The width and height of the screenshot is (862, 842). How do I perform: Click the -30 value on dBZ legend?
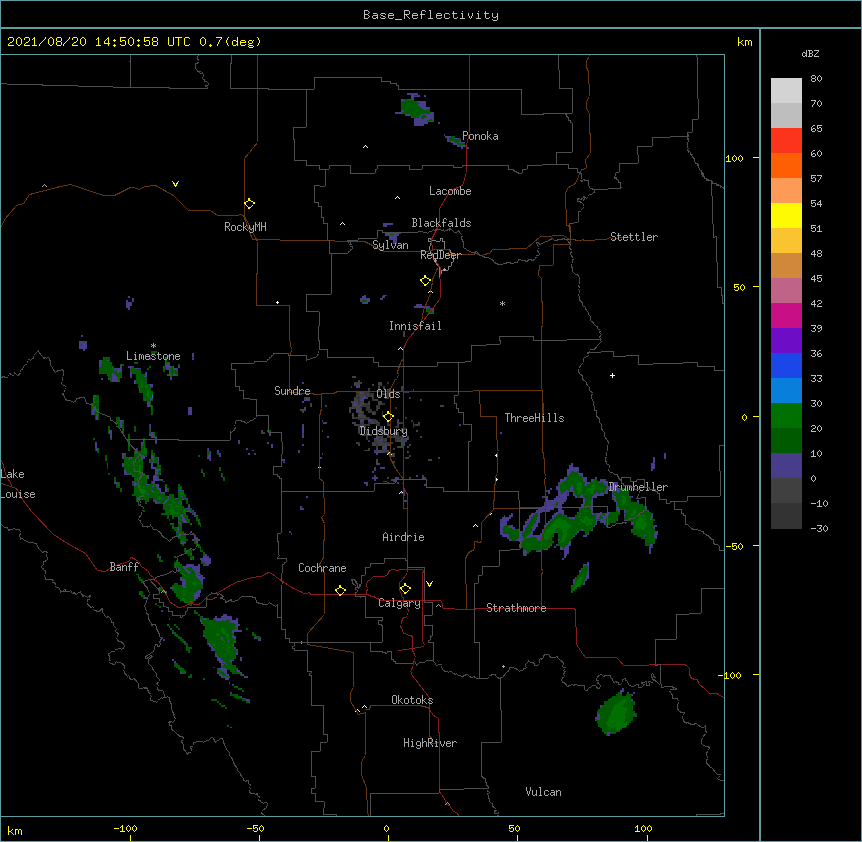click(819, 528)
